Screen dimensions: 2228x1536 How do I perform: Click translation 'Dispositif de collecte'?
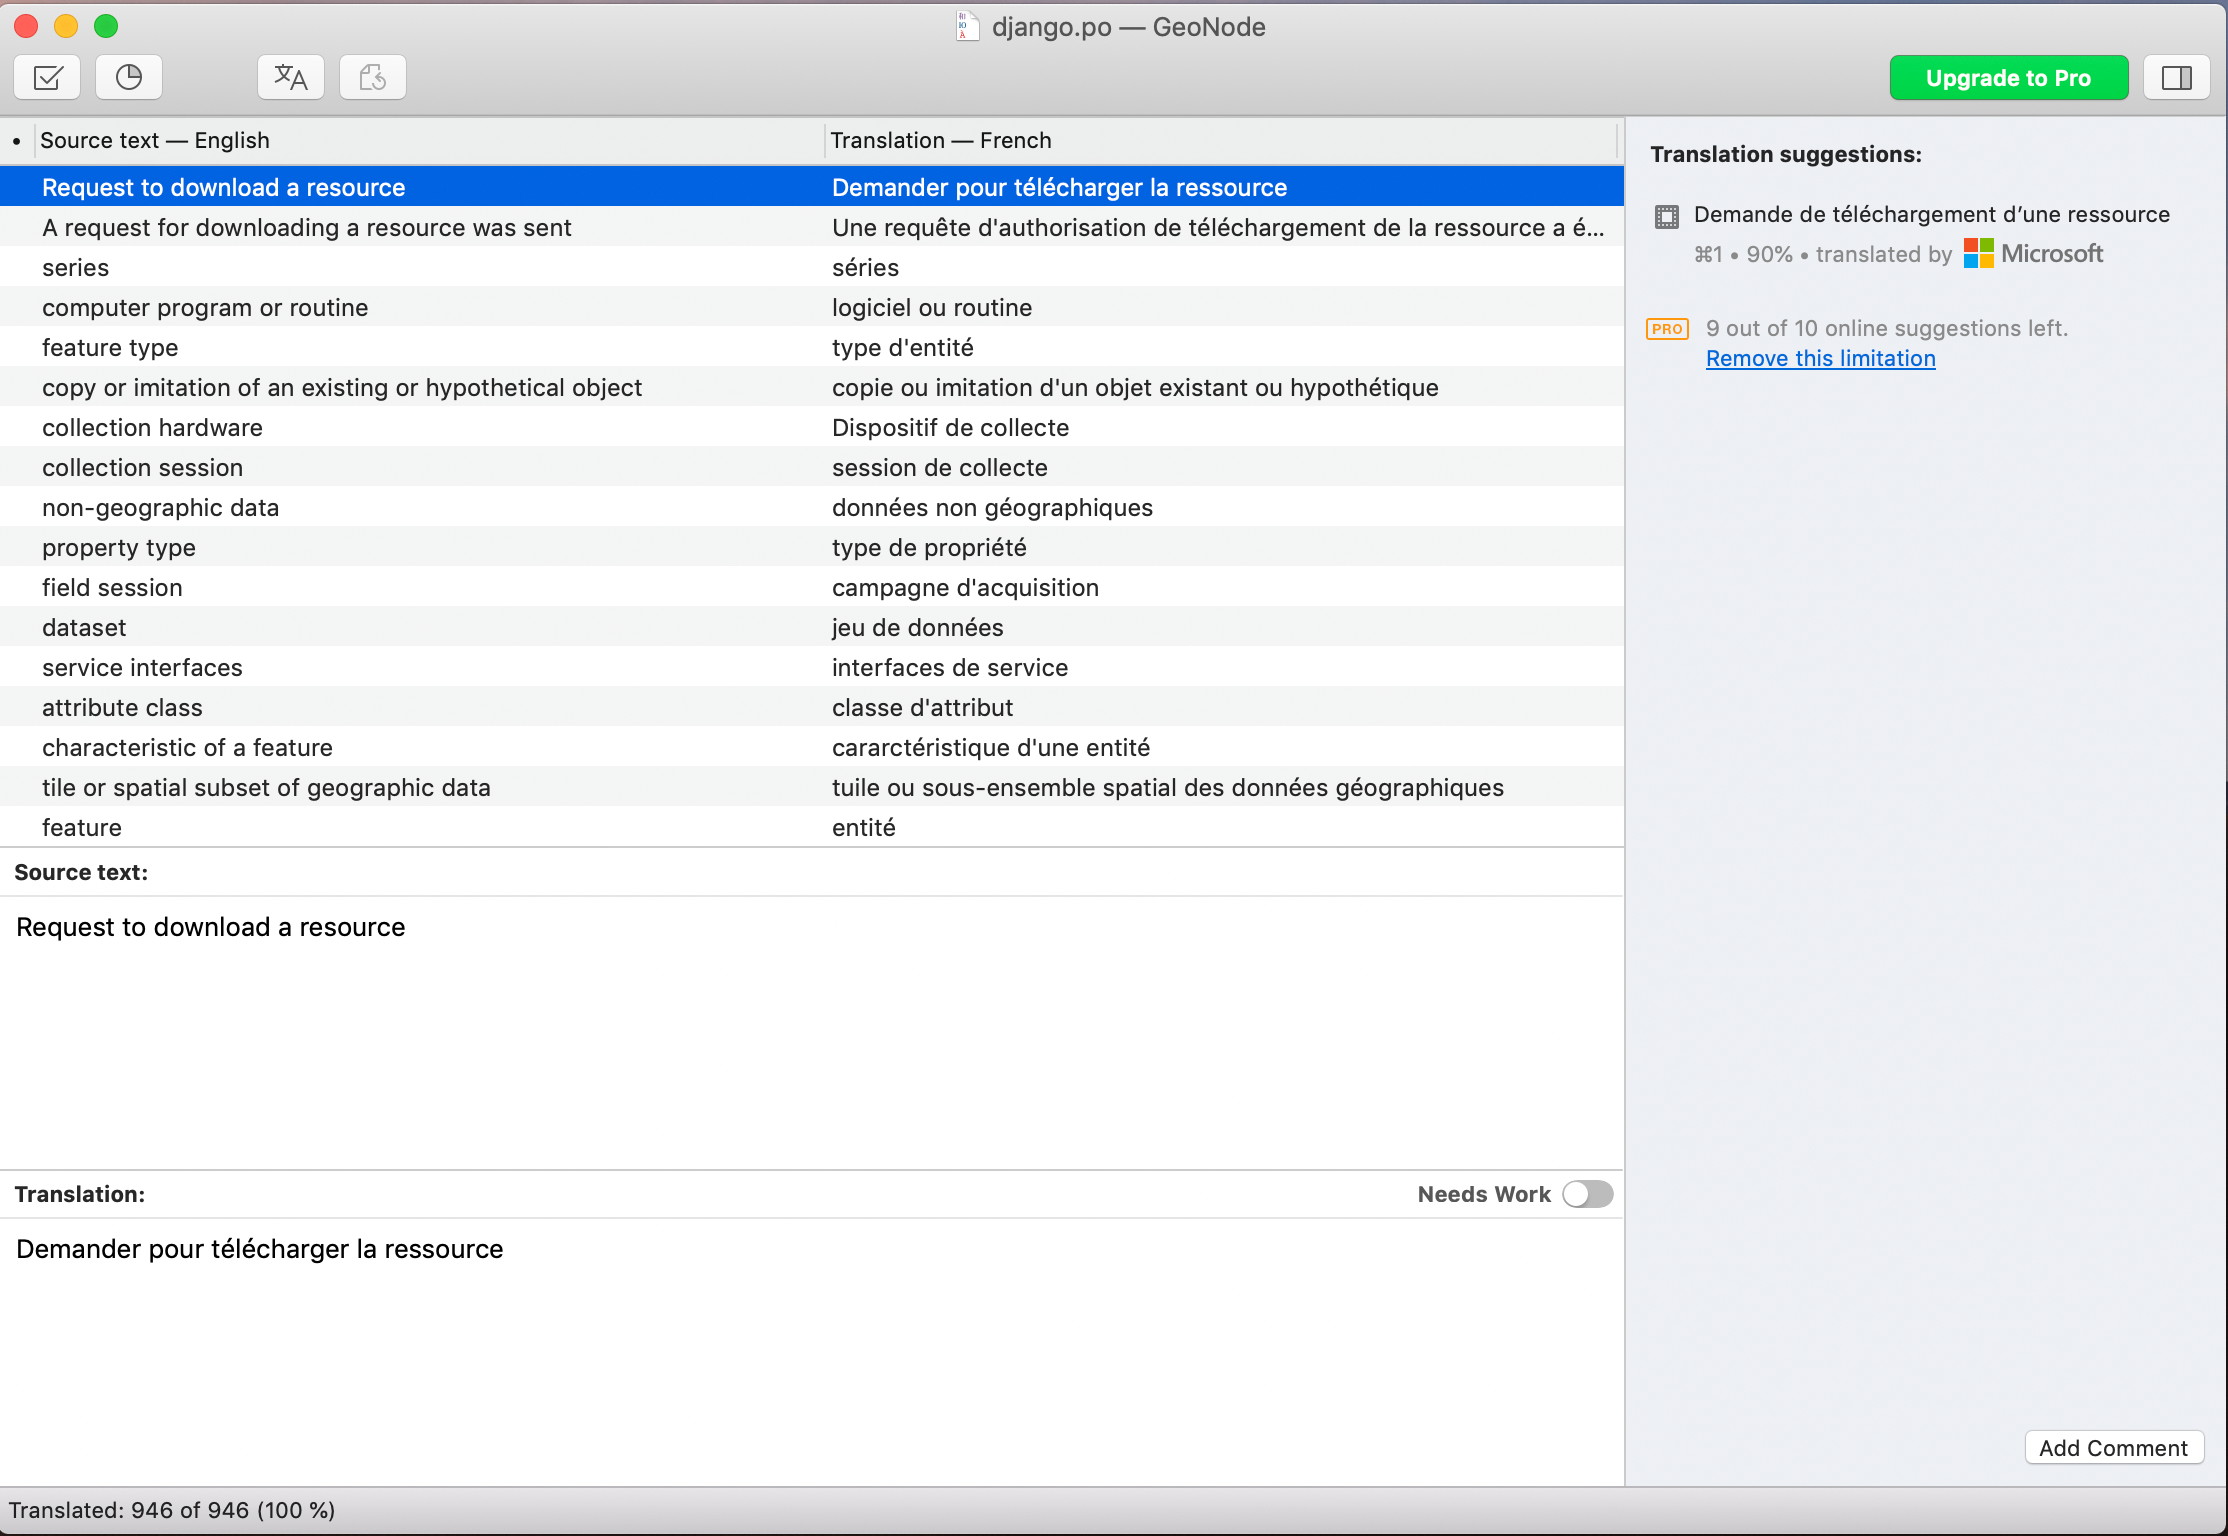point(950,427)
